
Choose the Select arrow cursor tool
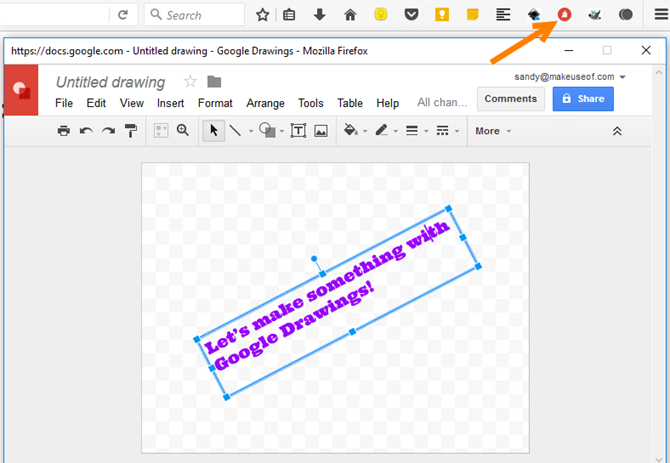213,131
